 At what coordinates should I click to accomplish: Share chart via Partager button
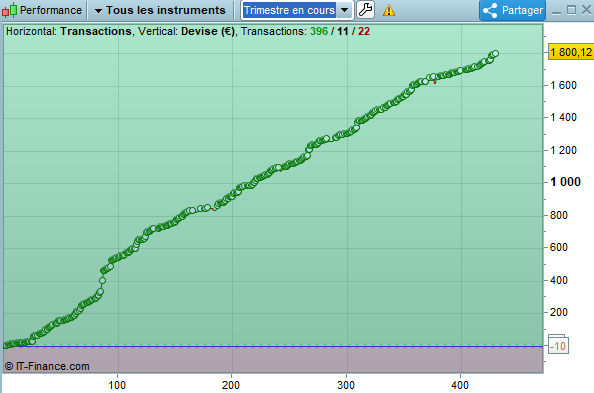click(x=513, y=10)
